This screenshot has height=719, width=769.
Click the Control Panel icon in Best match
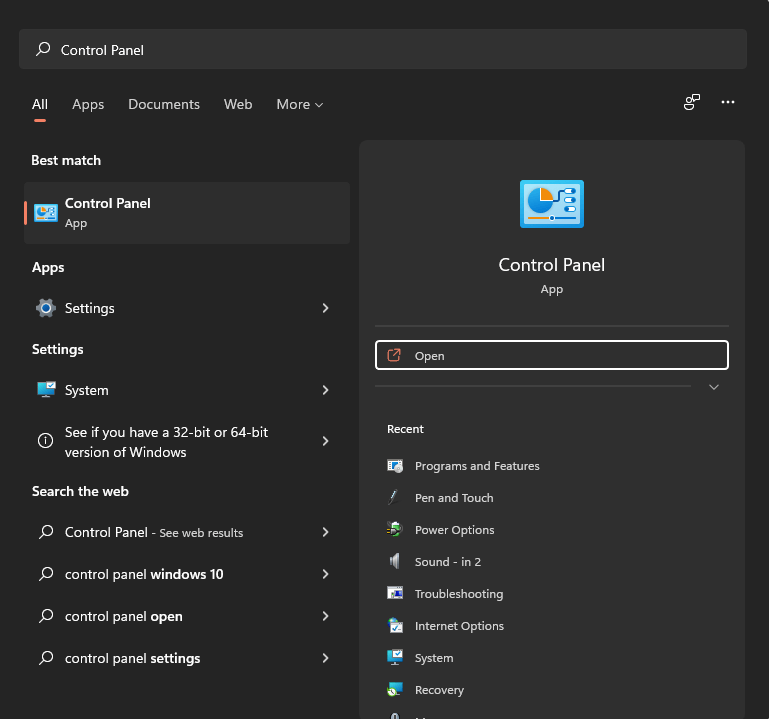click(46, 213)
